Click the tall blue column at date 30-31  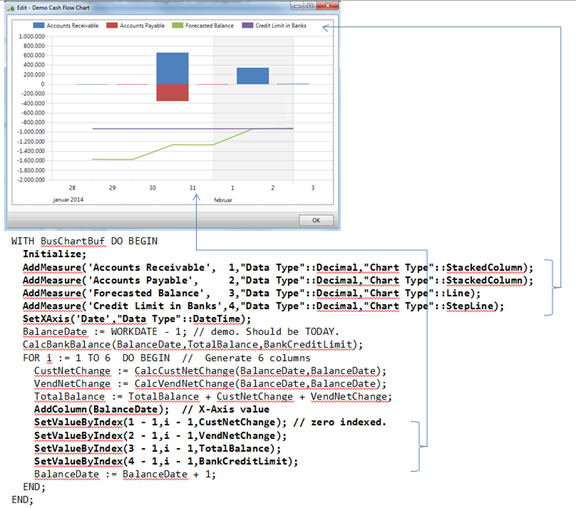pyautogui.click(x=172, y=68)
